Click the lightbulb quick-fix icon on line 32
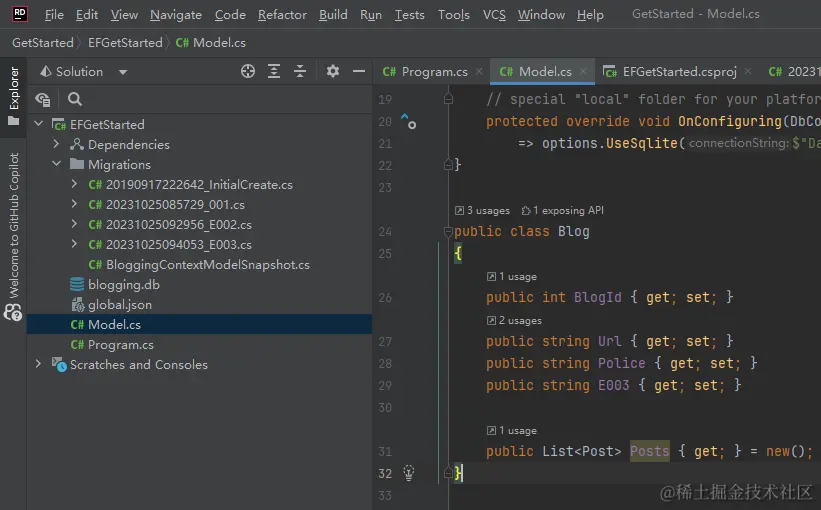The width and height of the screenshot is (821, 510). [409, 473]
